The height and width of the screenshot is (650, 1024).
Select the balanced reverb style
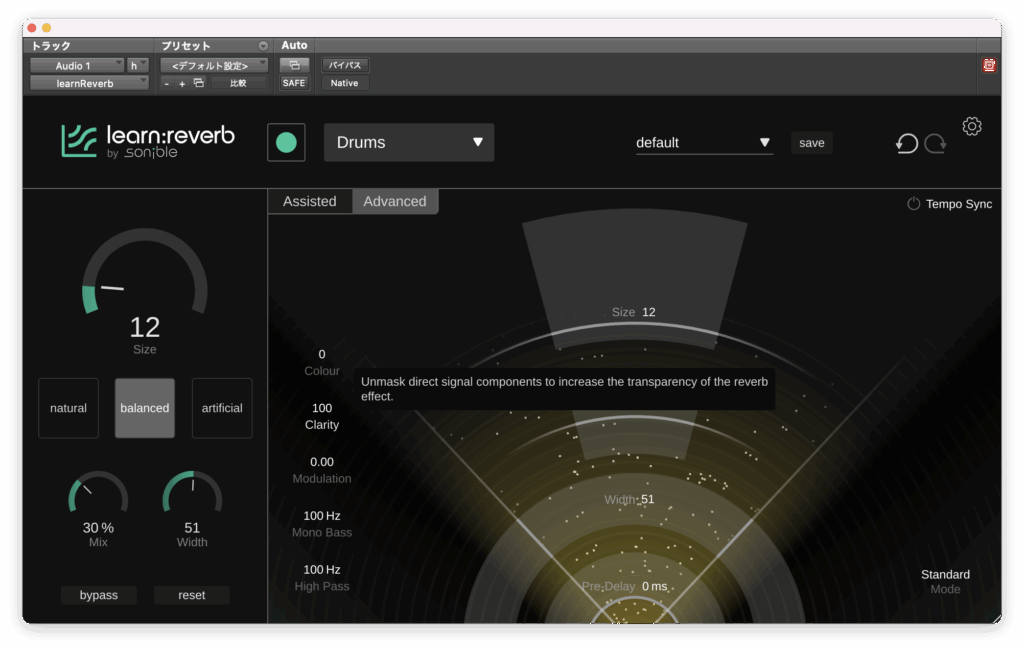145,408
